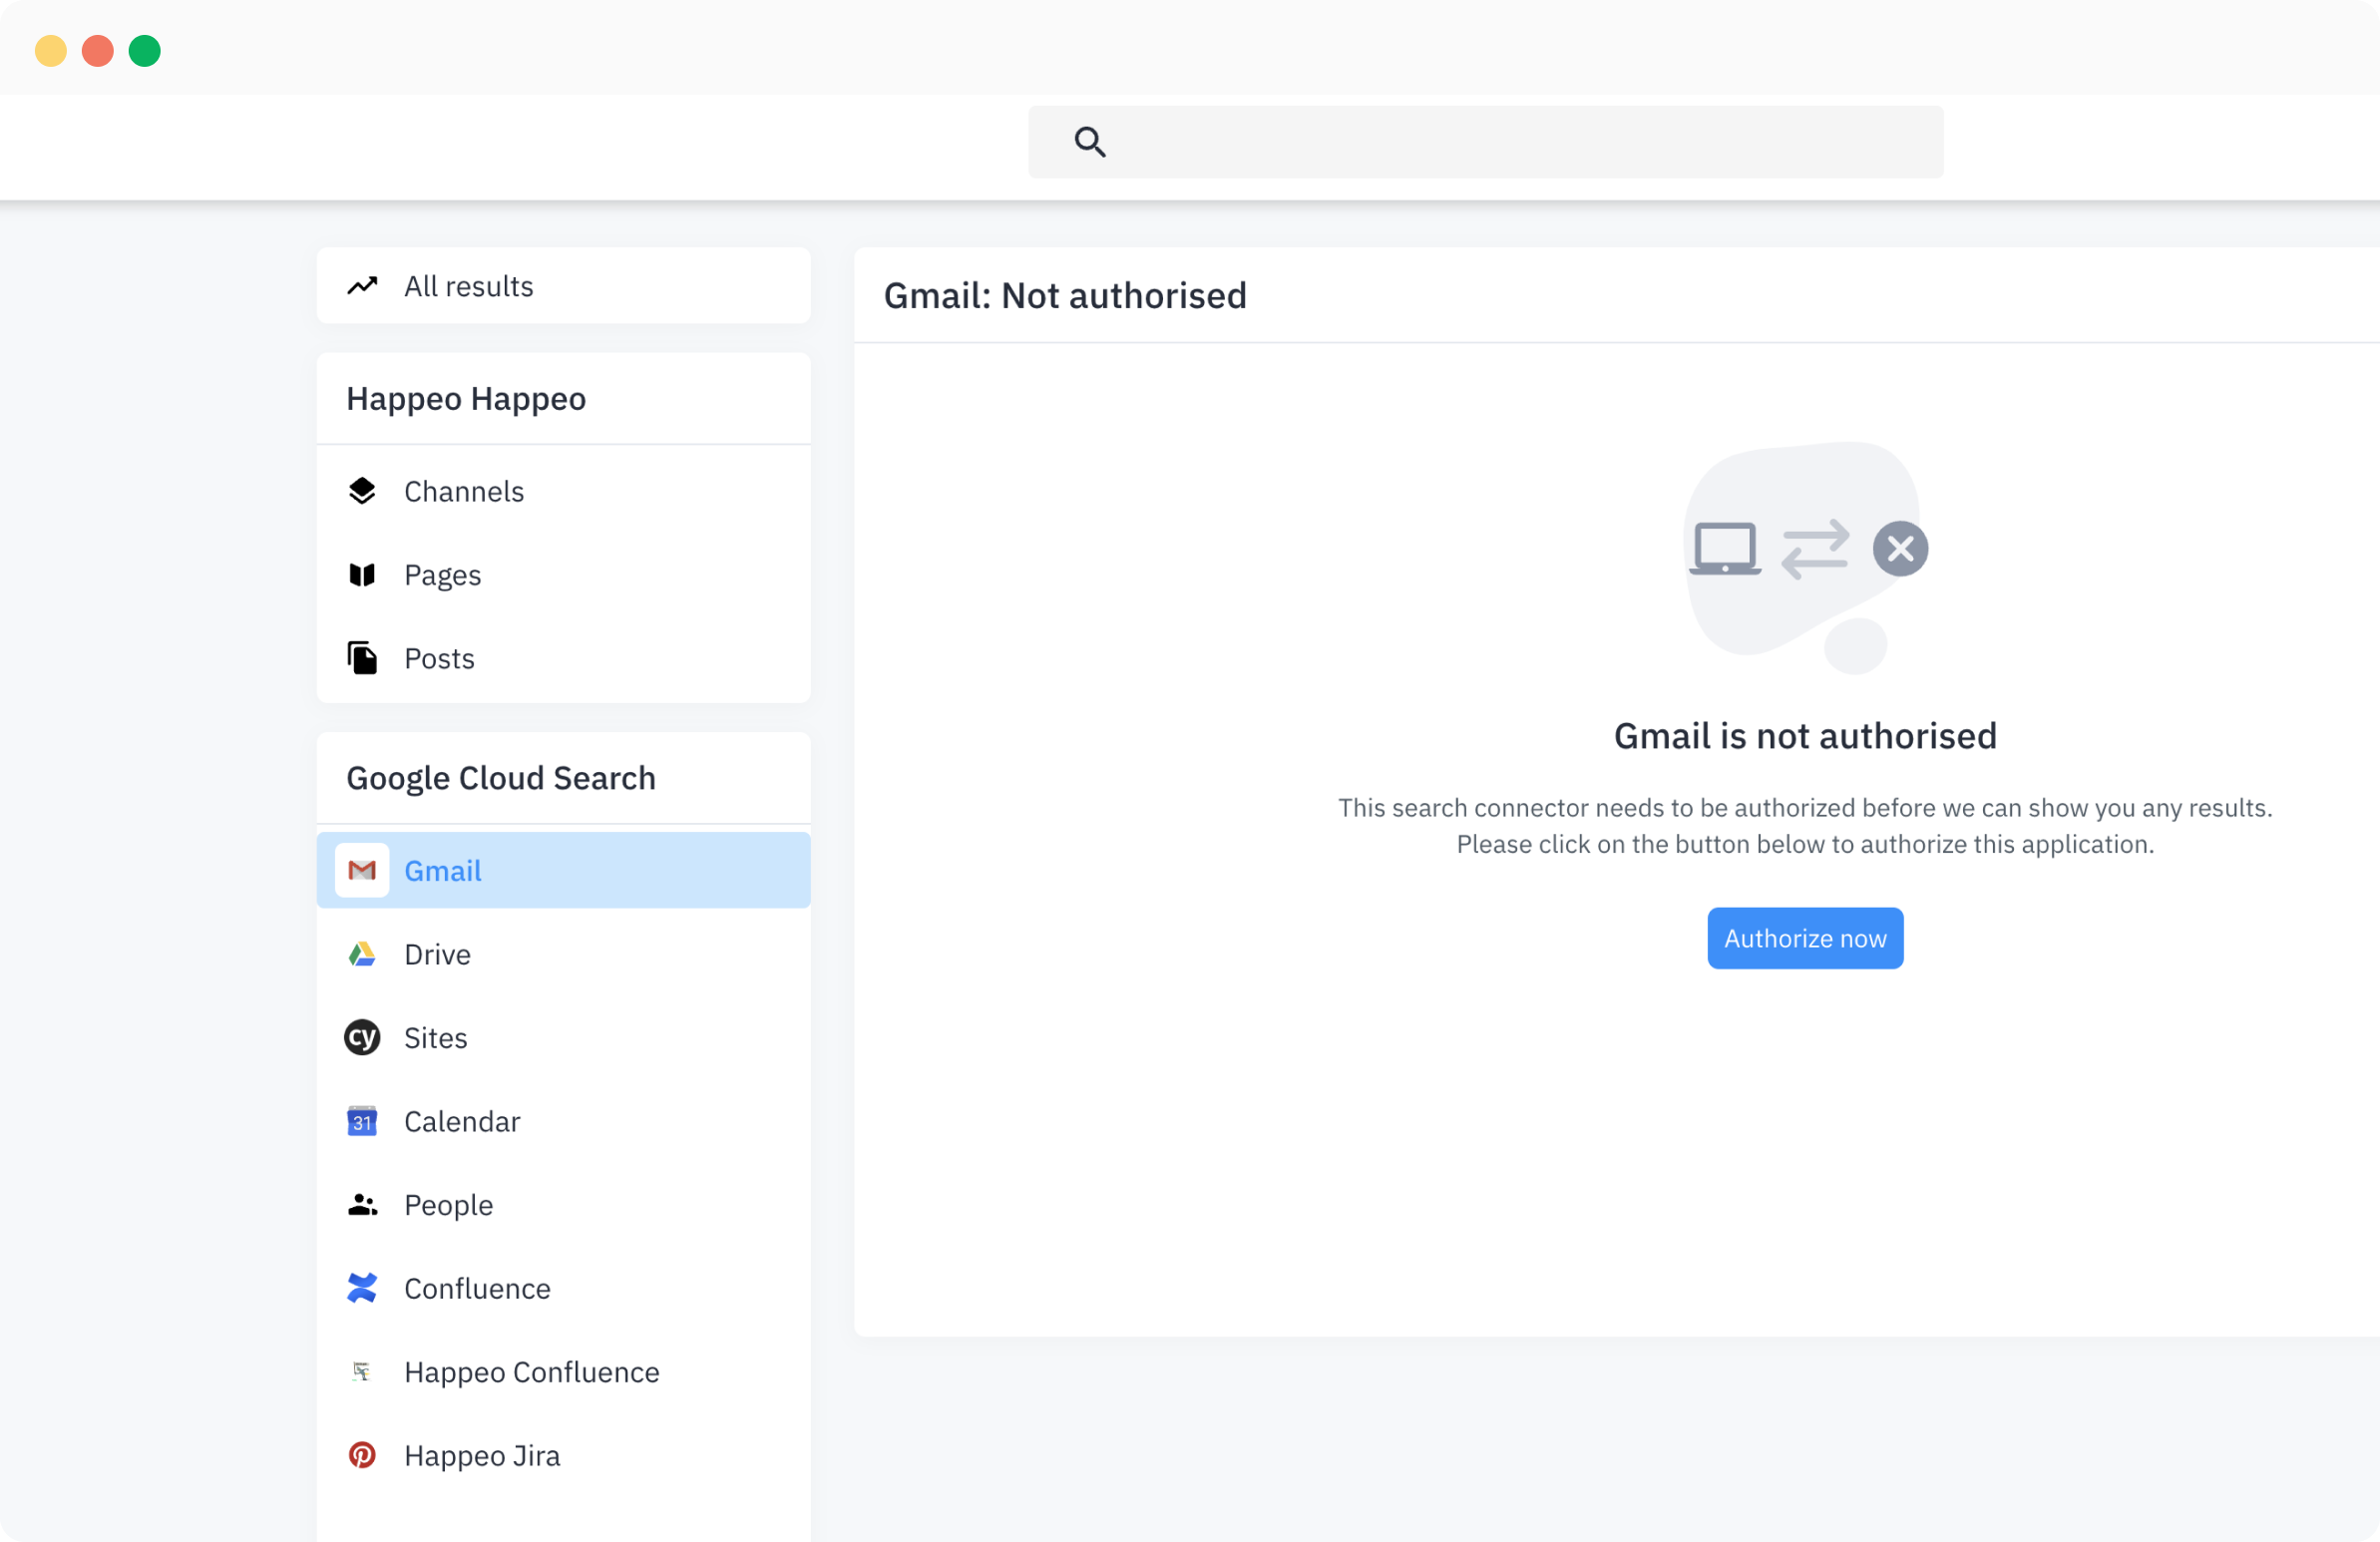This screenshot has height=1542, width=2380.
Task: Click the connection failed X illustration icon
Action: point(1900,549)
